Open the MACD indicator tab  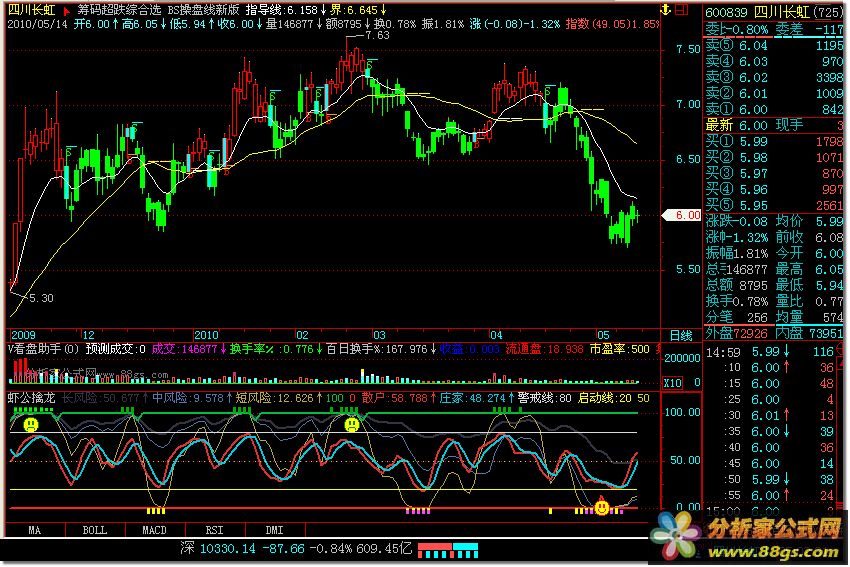154,528
